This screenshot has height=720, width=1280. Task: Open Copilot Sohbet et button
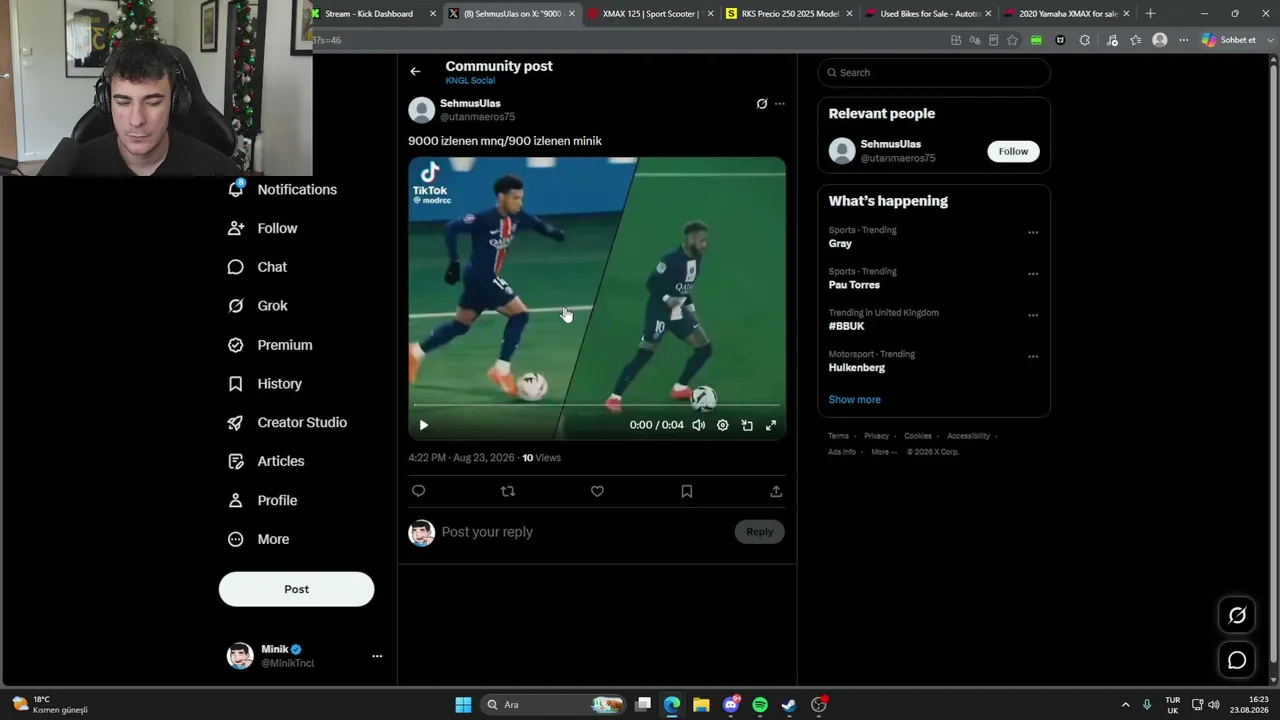click(x=1229, y=40)
